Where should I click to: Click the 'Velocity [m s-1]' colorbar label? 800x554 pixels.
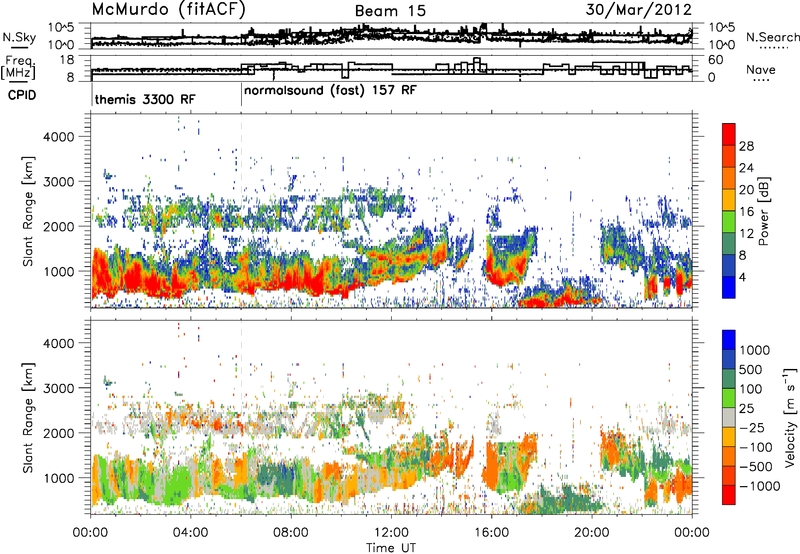click(x=790, y=417)
